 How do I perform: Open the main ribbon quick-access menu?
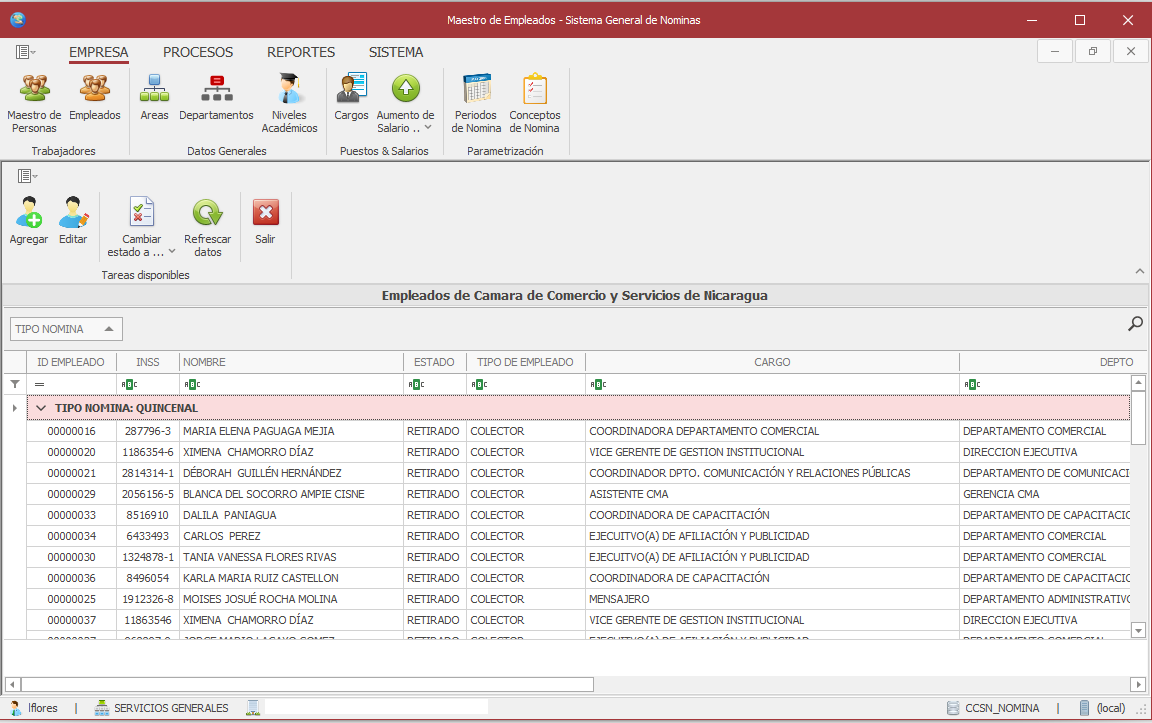point(26,51)
